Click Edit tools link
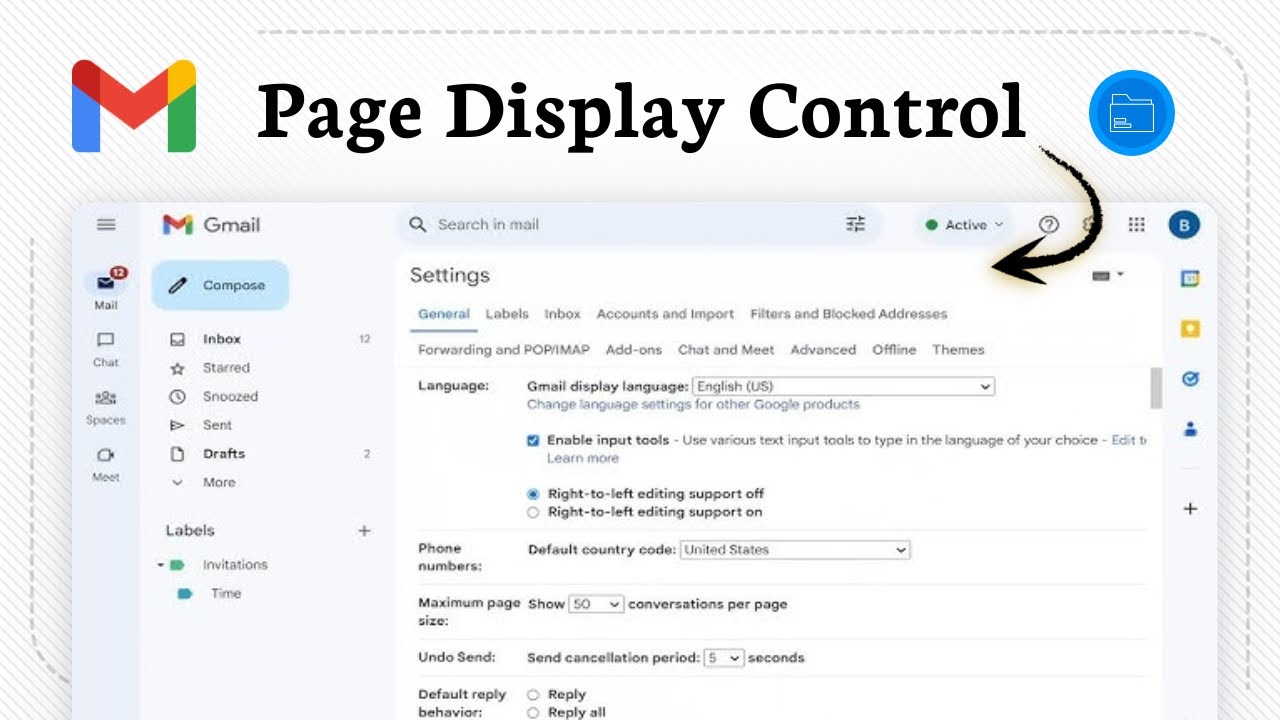The width and height of the screenshot is (1280, 720). 1128,440
